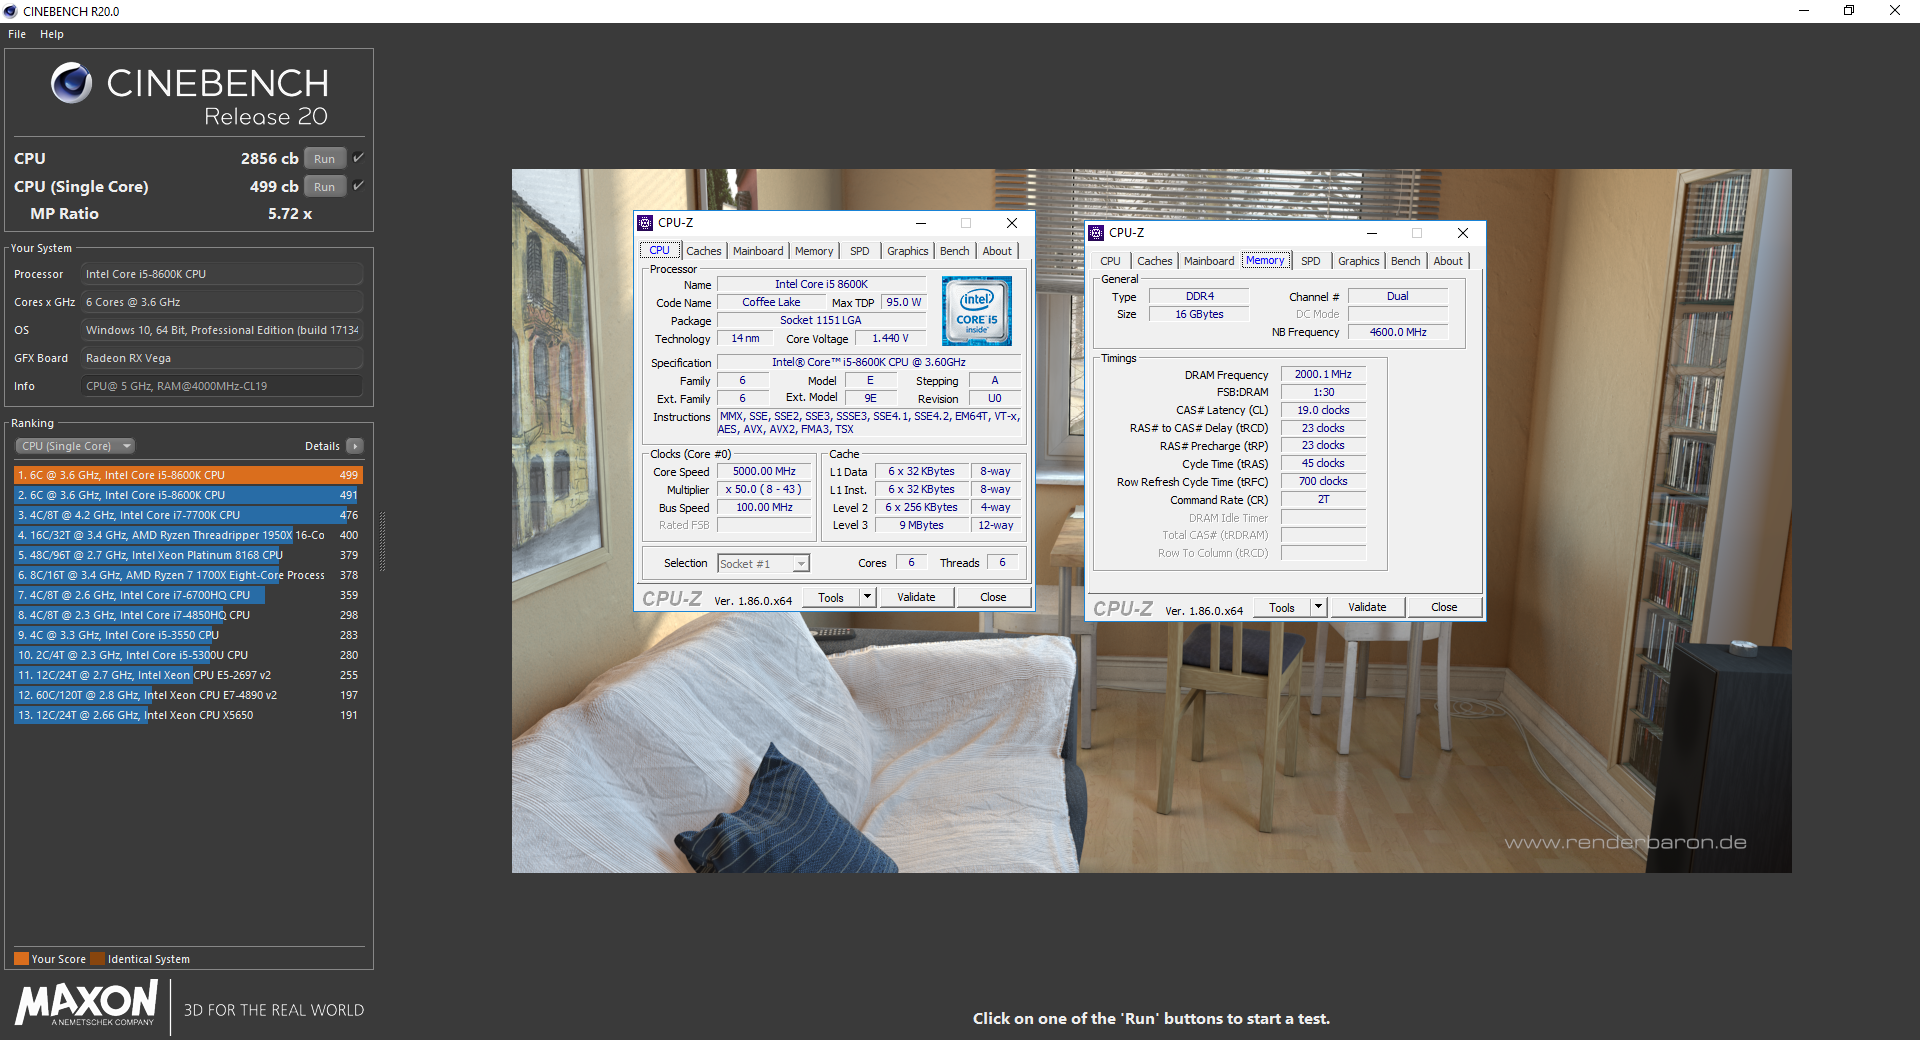
Task: Expand Tools dropdown arrow in right CPU-Z window
Action: pyautogui.click(x=1318, y=607)
